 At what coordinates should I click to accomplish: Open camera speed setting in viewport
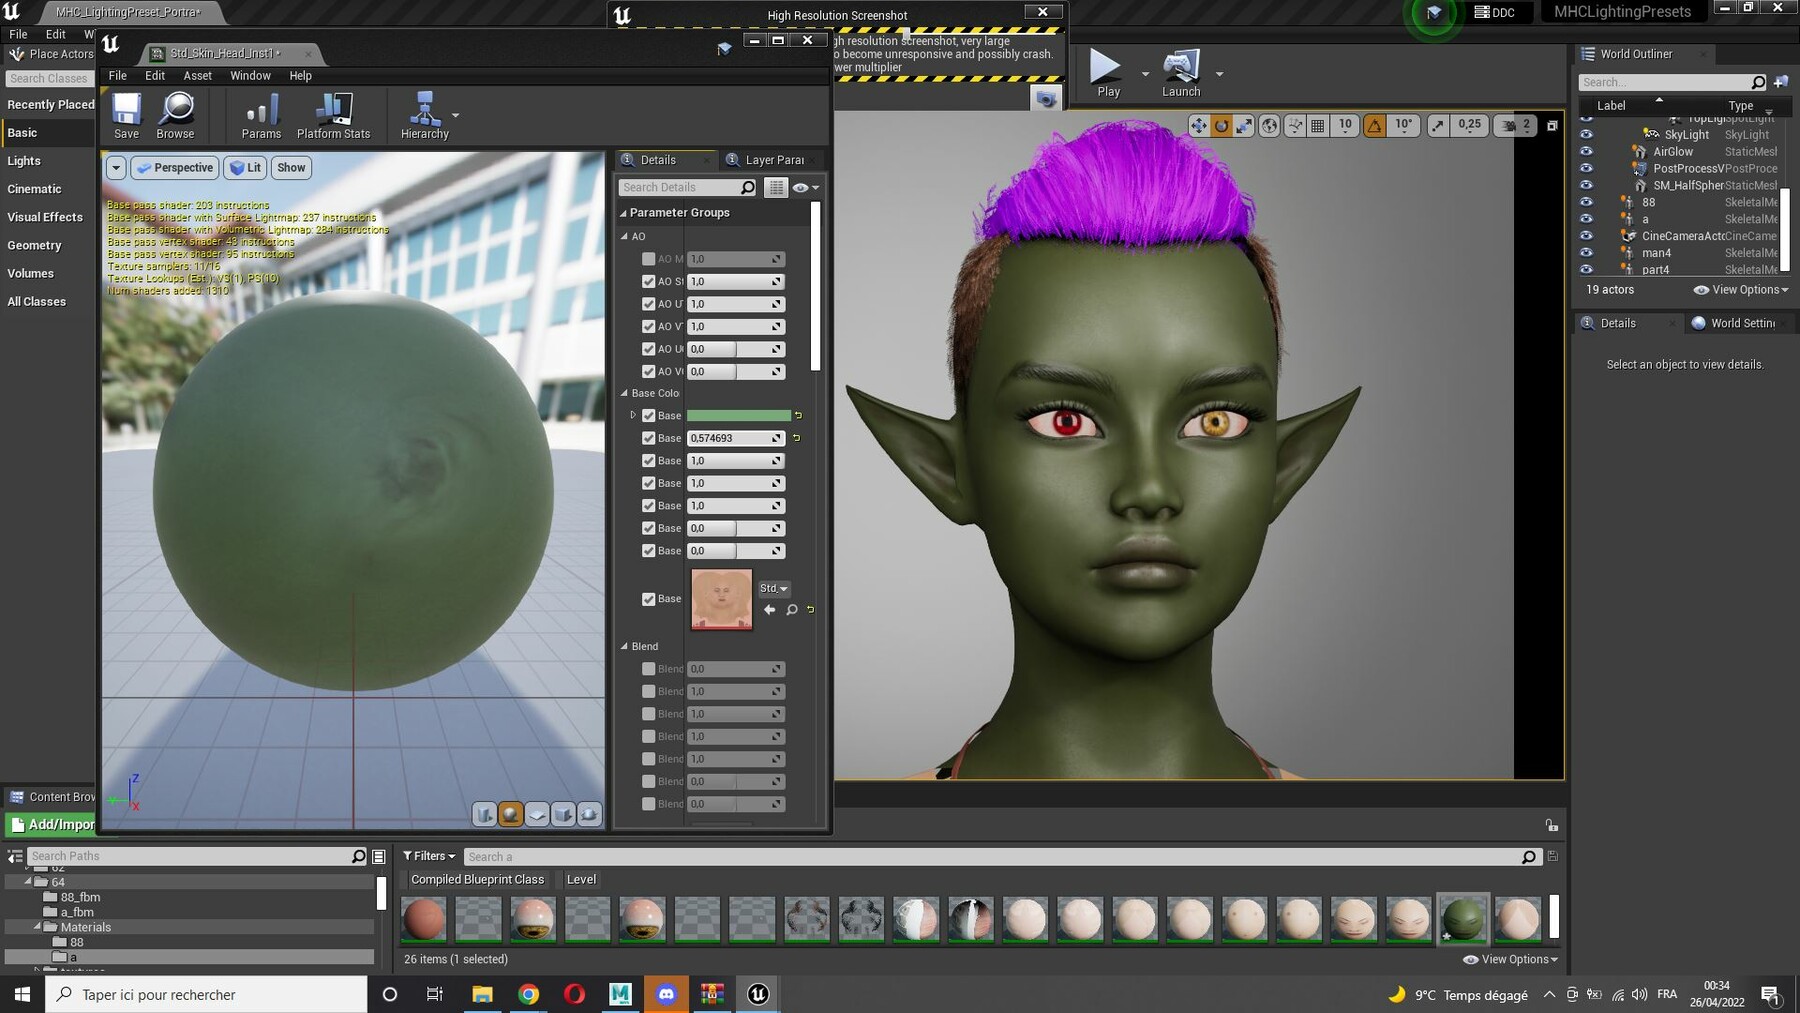tap(1517, 125)
